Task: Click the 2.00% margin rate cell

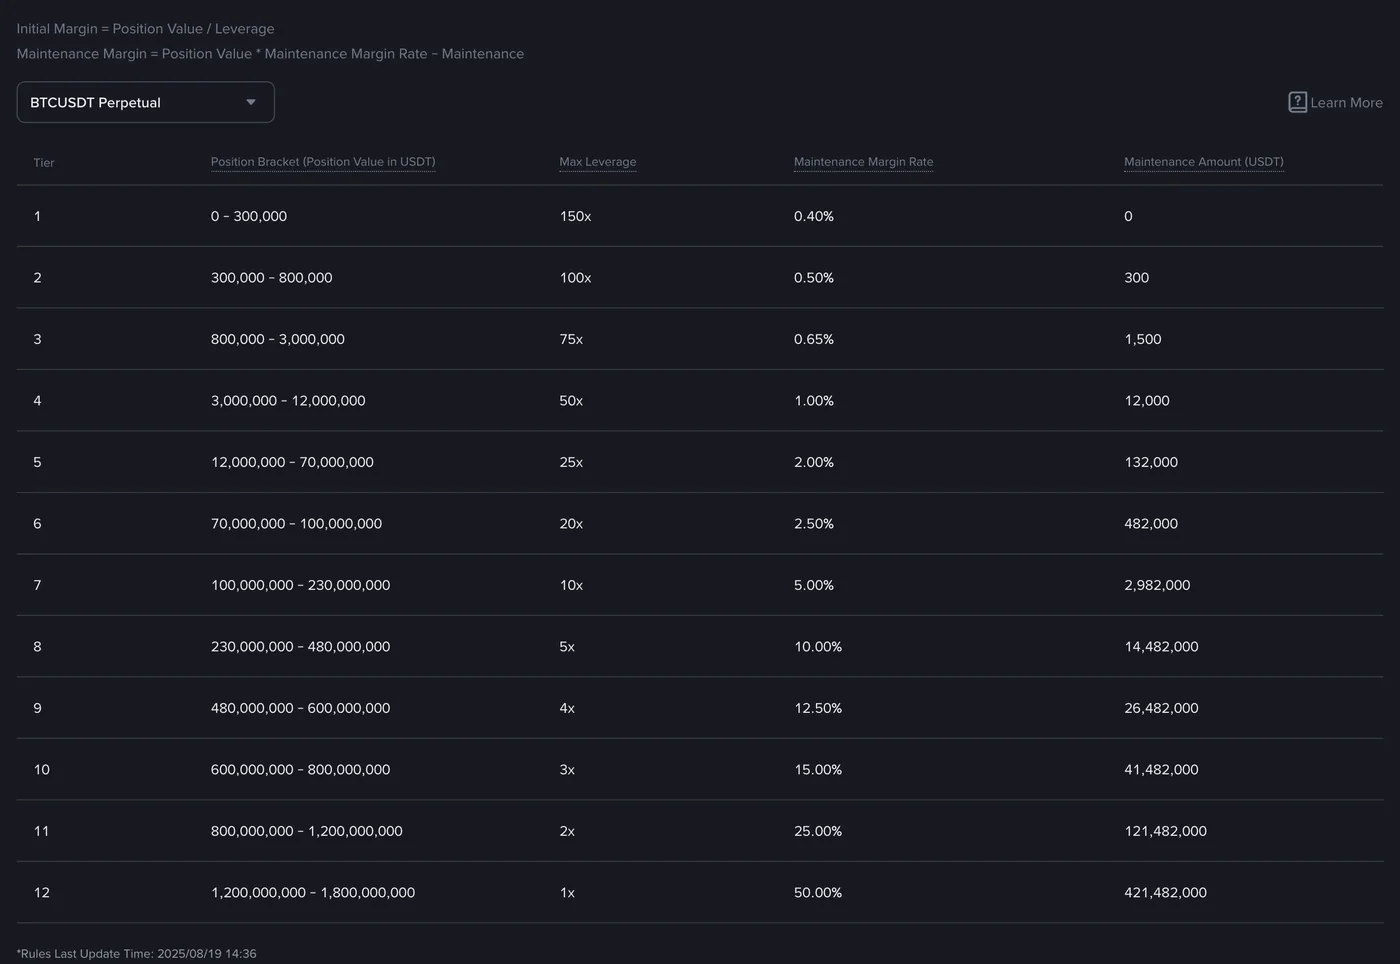Action: pos(814,462)
